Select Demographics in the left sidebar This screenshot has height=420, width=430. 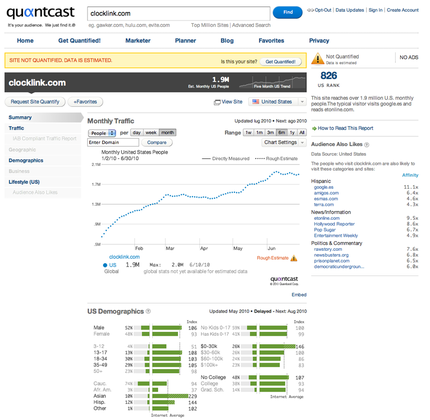click(x=26, y=160)
